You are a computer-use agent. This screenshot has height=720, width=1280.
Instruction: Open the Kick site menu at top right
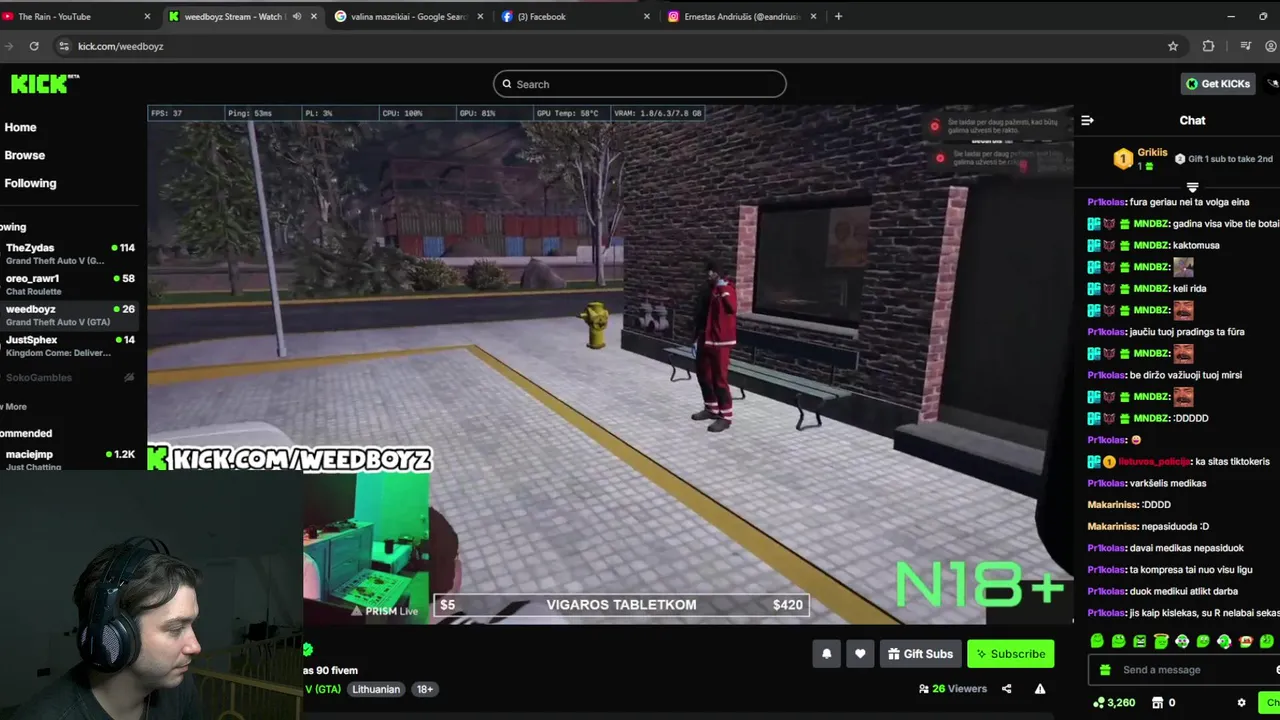(1272, 84)
